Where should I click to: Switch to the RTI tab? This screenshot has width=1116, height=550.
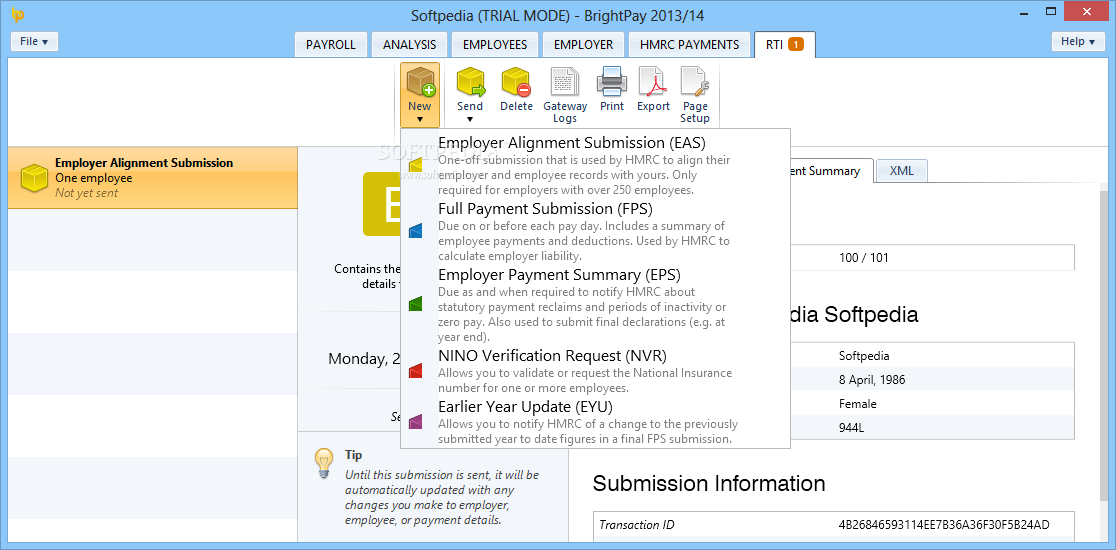[x=785, y=44]
